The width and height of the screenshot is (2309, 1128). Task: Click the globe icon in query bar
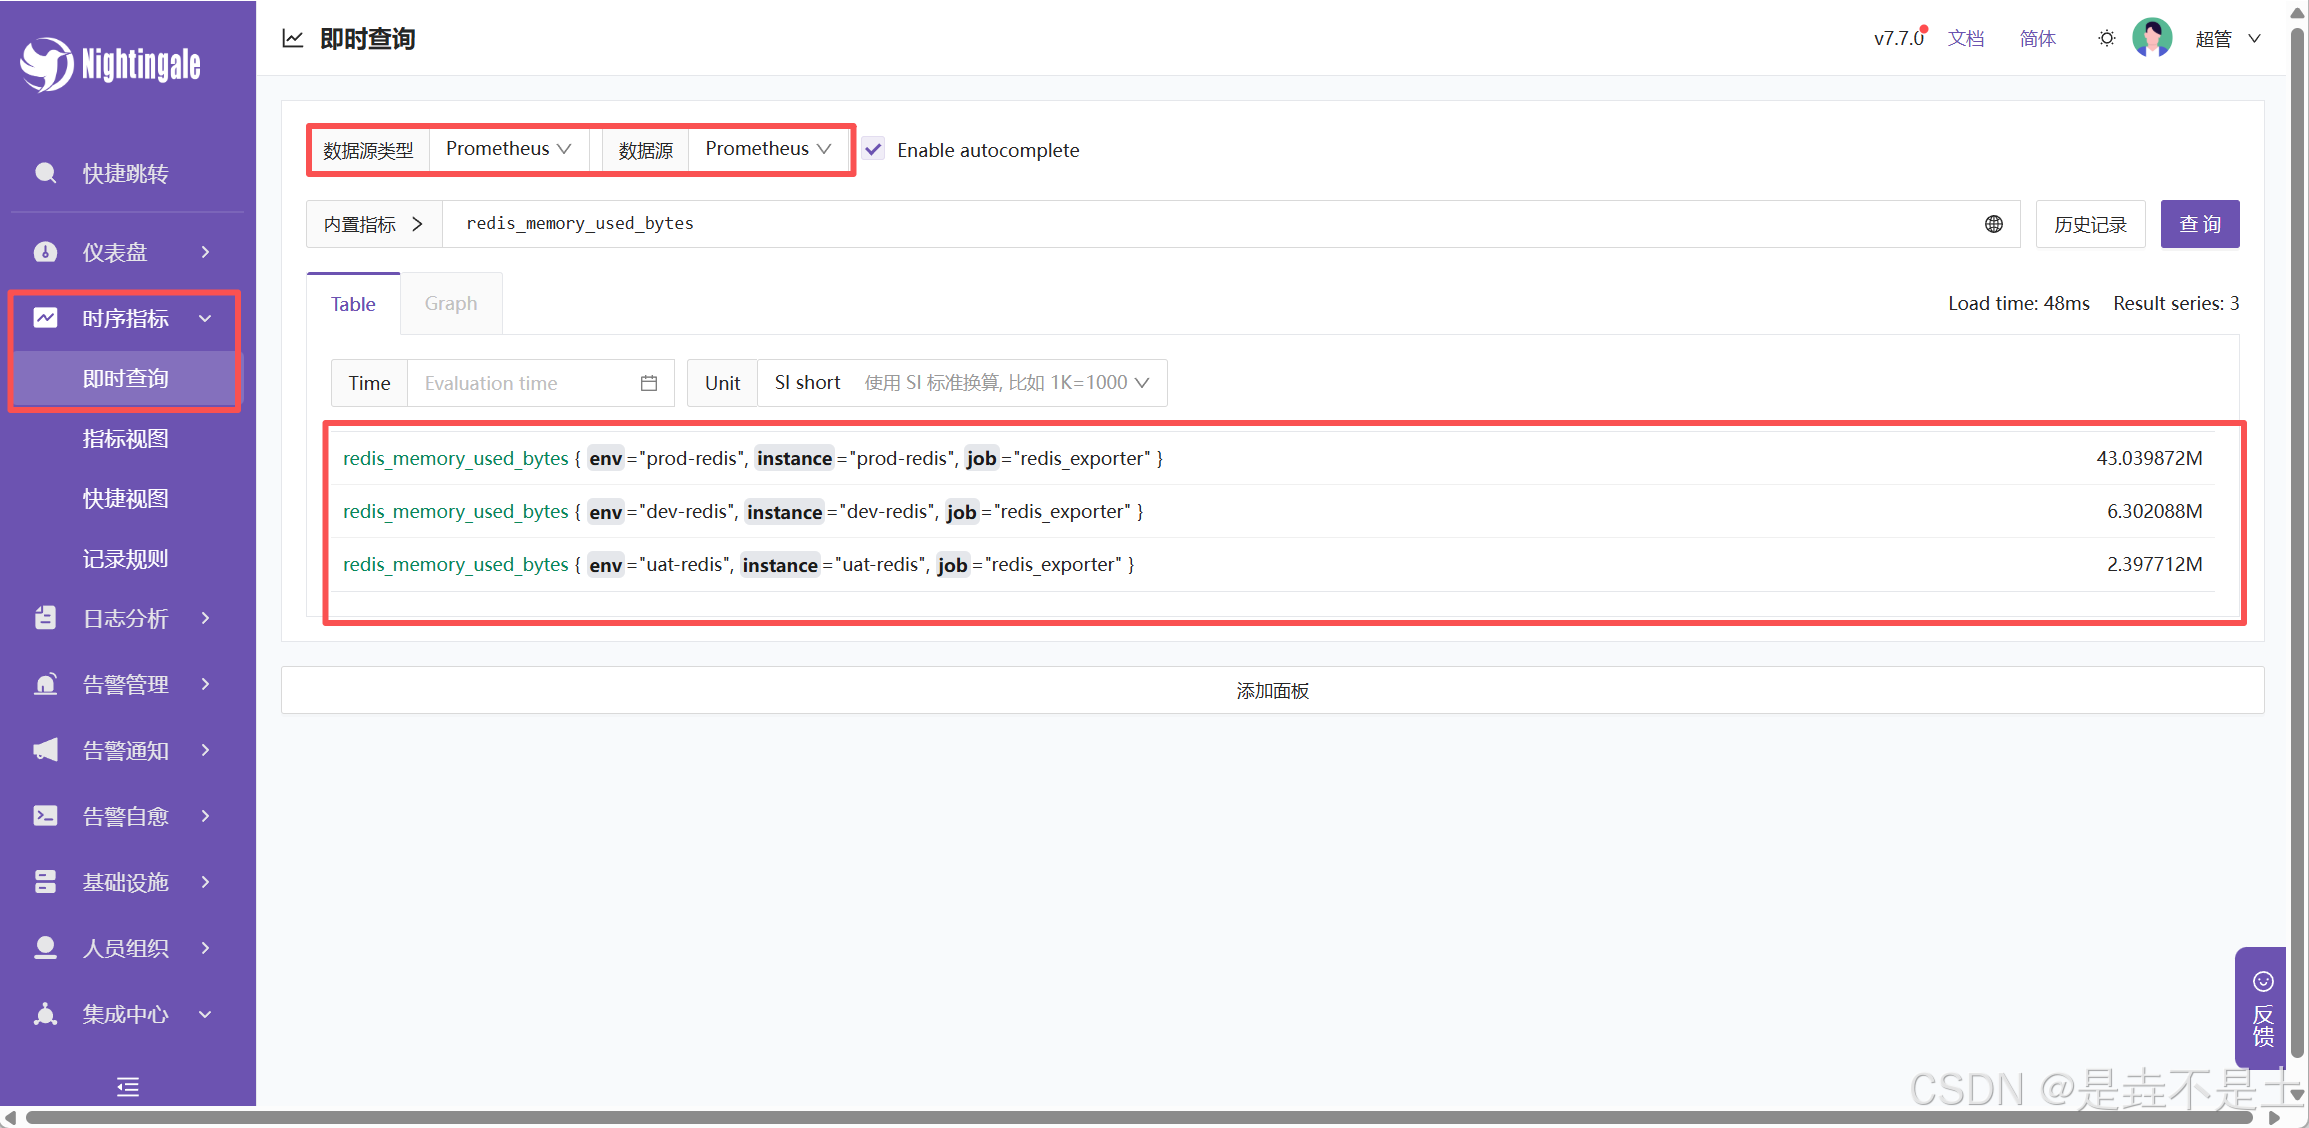tap(1993, 224)
